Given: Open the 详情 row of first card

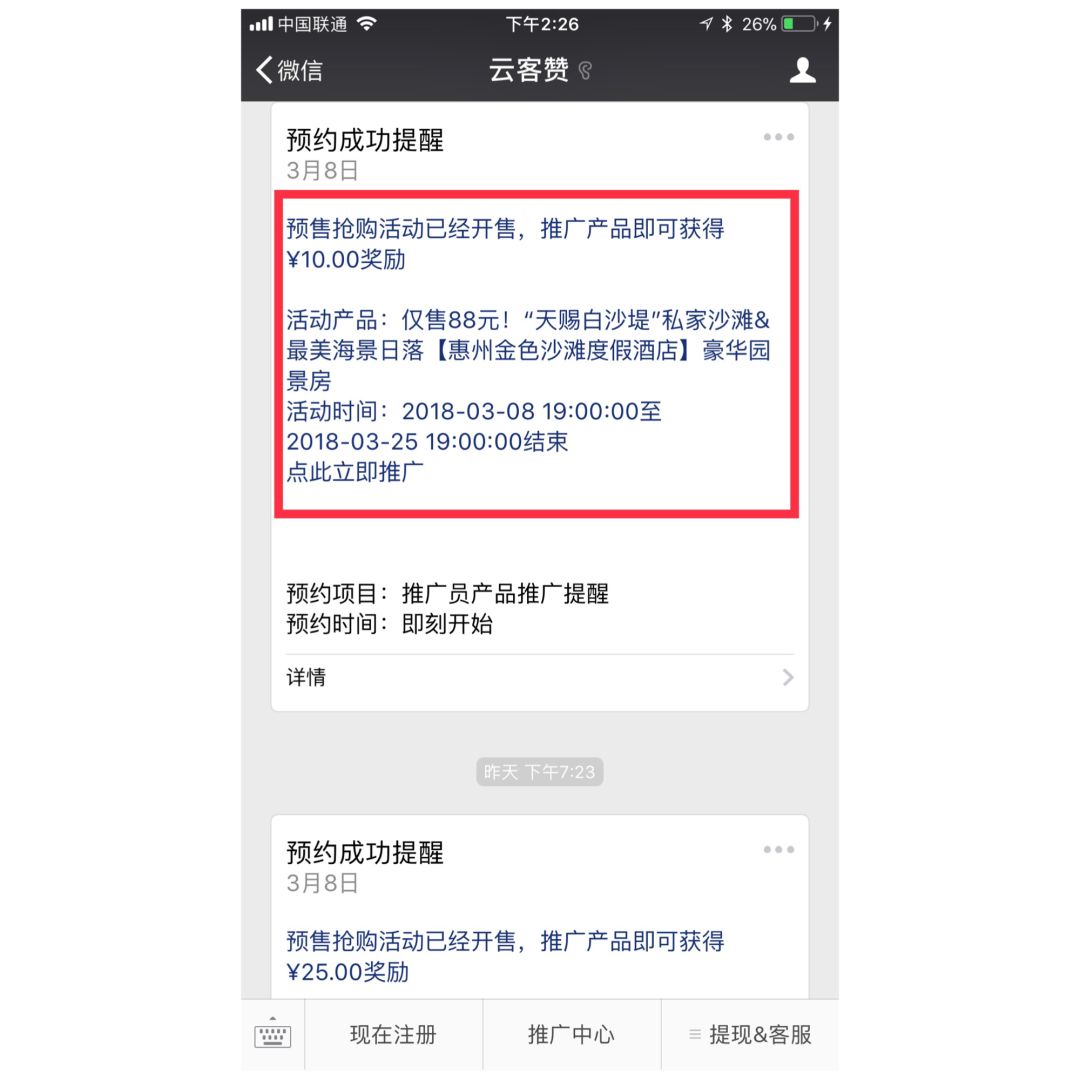Looking at the screenshot, I should [x=540, y=678].
